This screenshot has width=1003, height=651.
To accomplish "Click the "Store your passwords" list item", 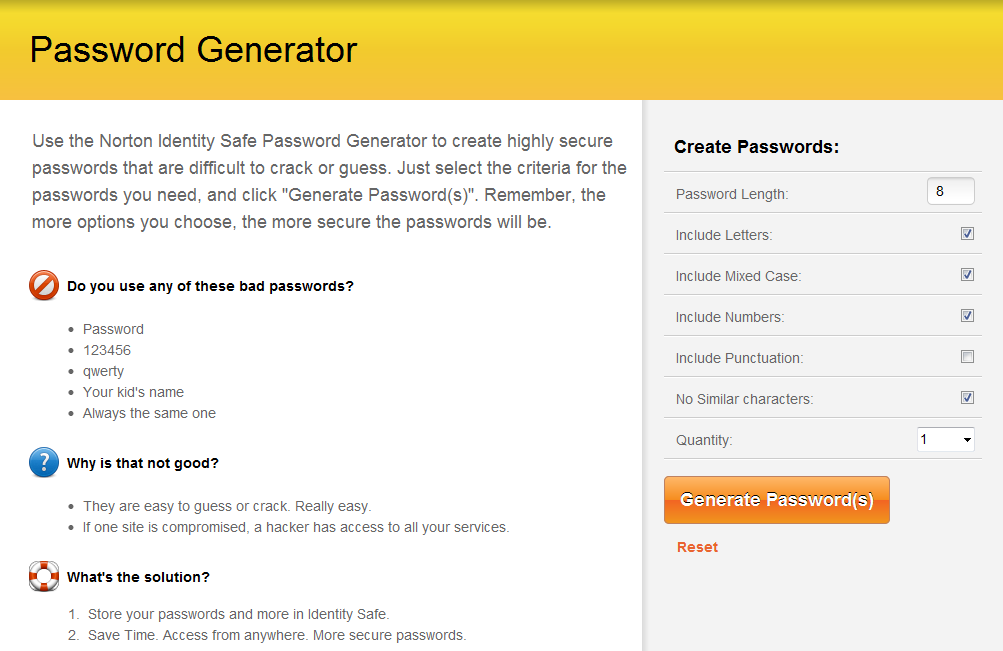I will (238, 614).
